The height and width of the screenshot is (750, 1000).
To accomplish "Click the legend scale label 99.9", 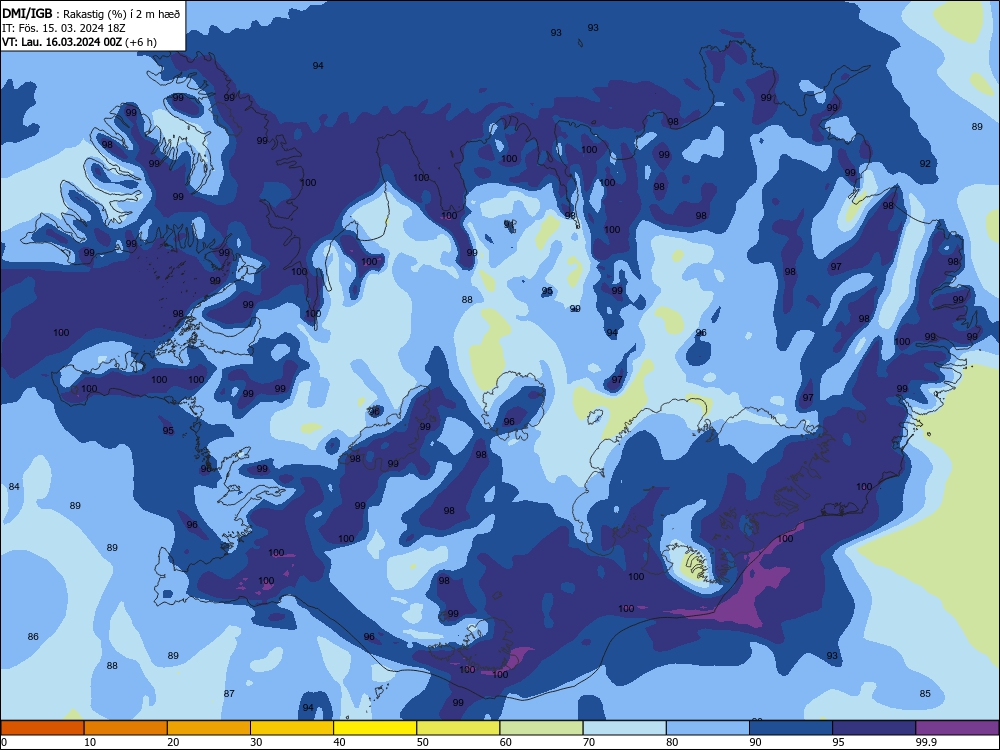I will [x=926, y=742].
